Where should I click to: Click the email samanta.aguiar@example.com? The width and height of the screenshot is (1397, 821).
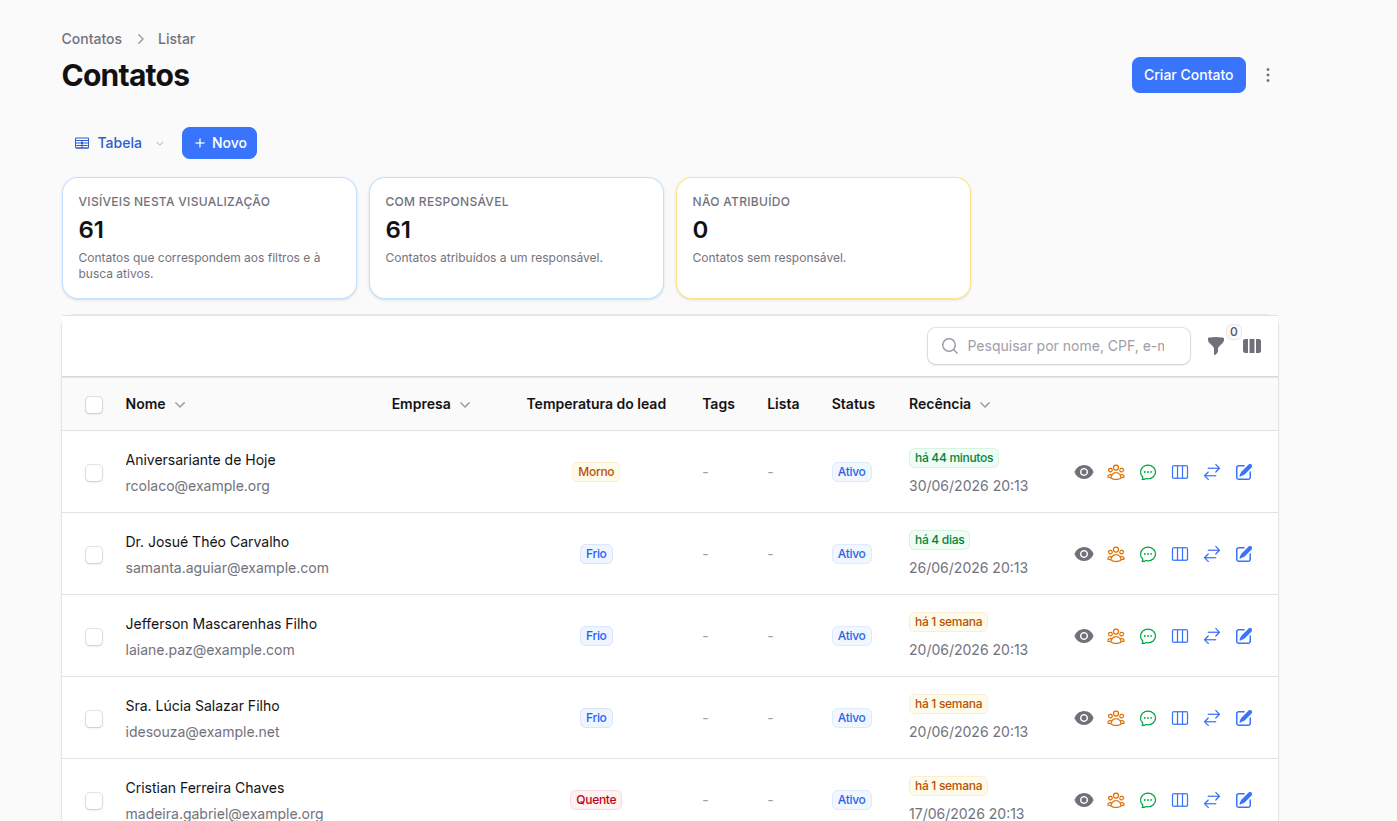tap(227, 568)
